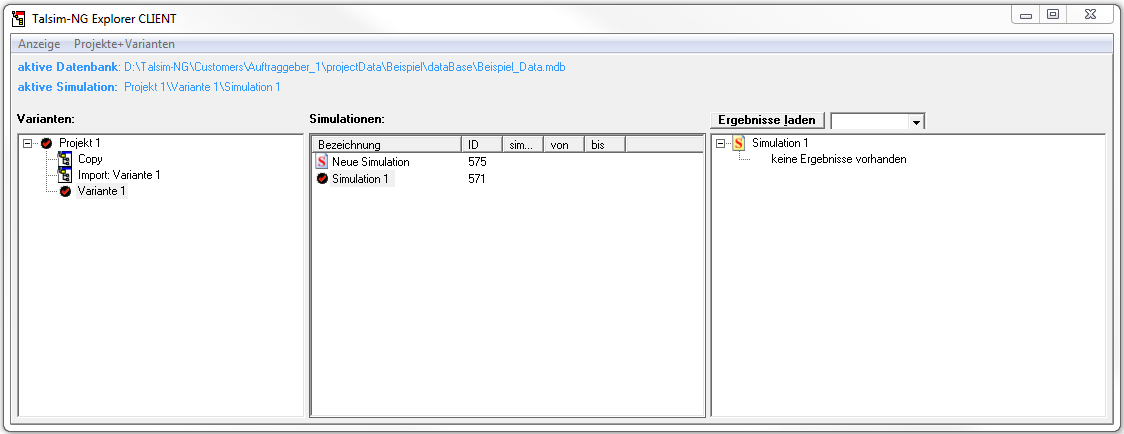Click the Copy variant icon
Image resolution: width=1124 pixels, height=434 pixels.
click(x=65, y=159)
